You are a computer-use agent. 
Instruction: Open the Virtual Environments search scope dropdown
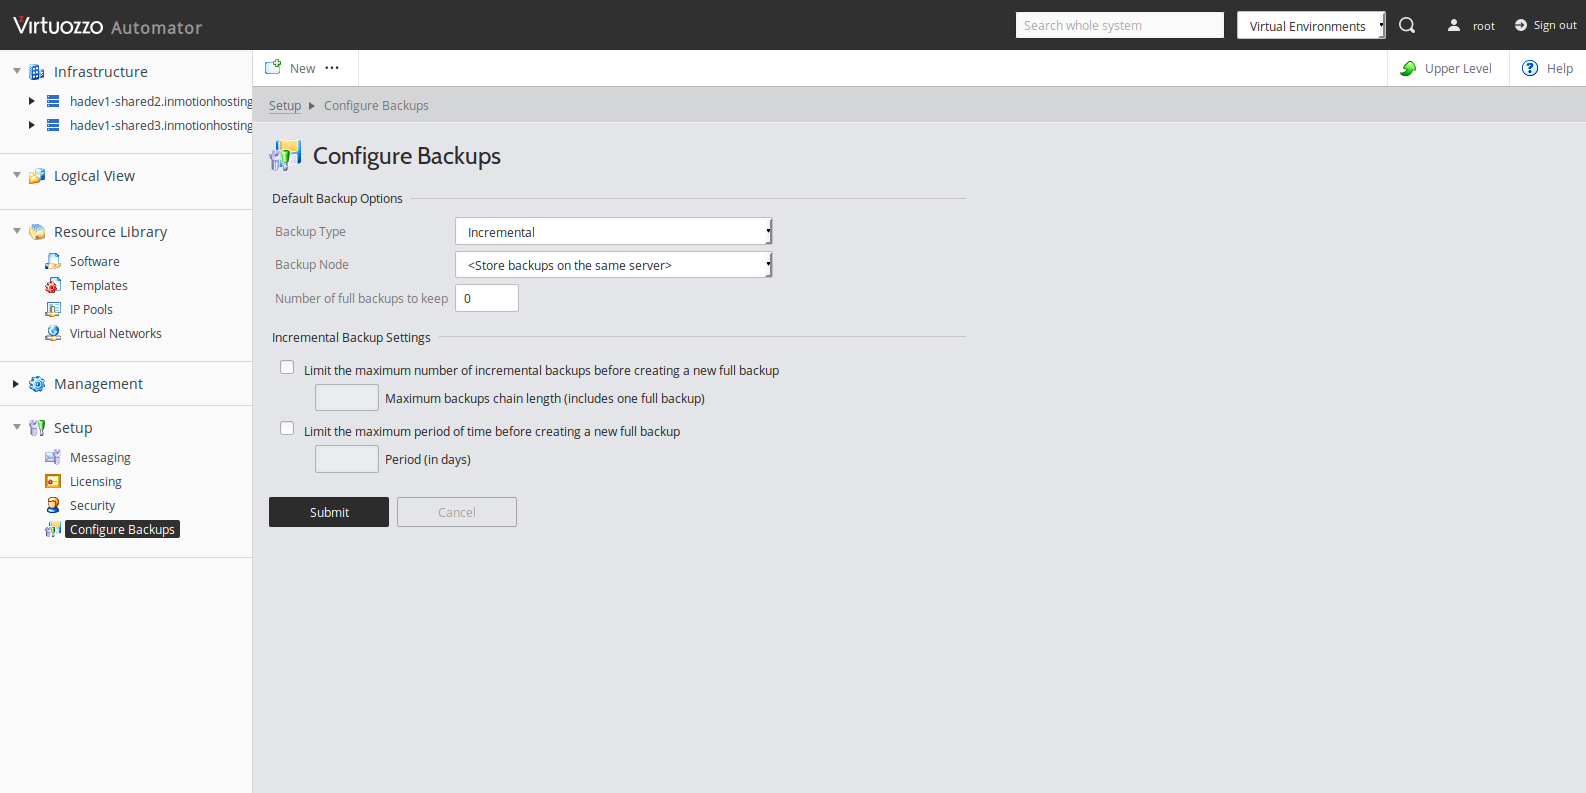(x=1310, y=26)
